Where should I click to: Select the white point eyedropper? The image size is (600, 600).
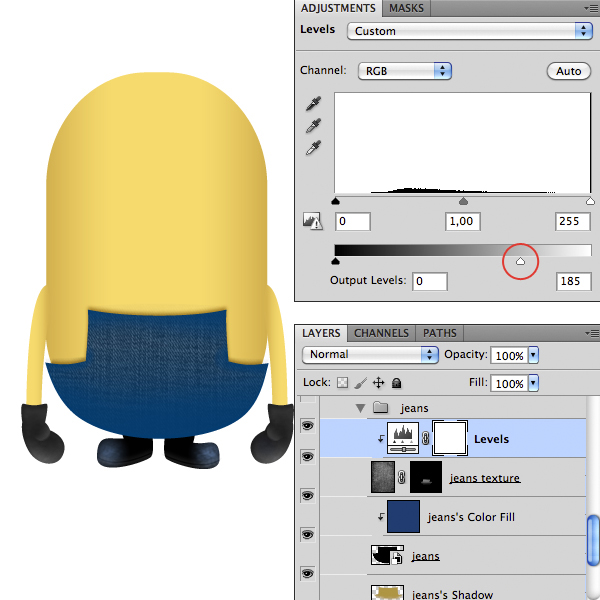pyautogui.click(x=313, y=148)
